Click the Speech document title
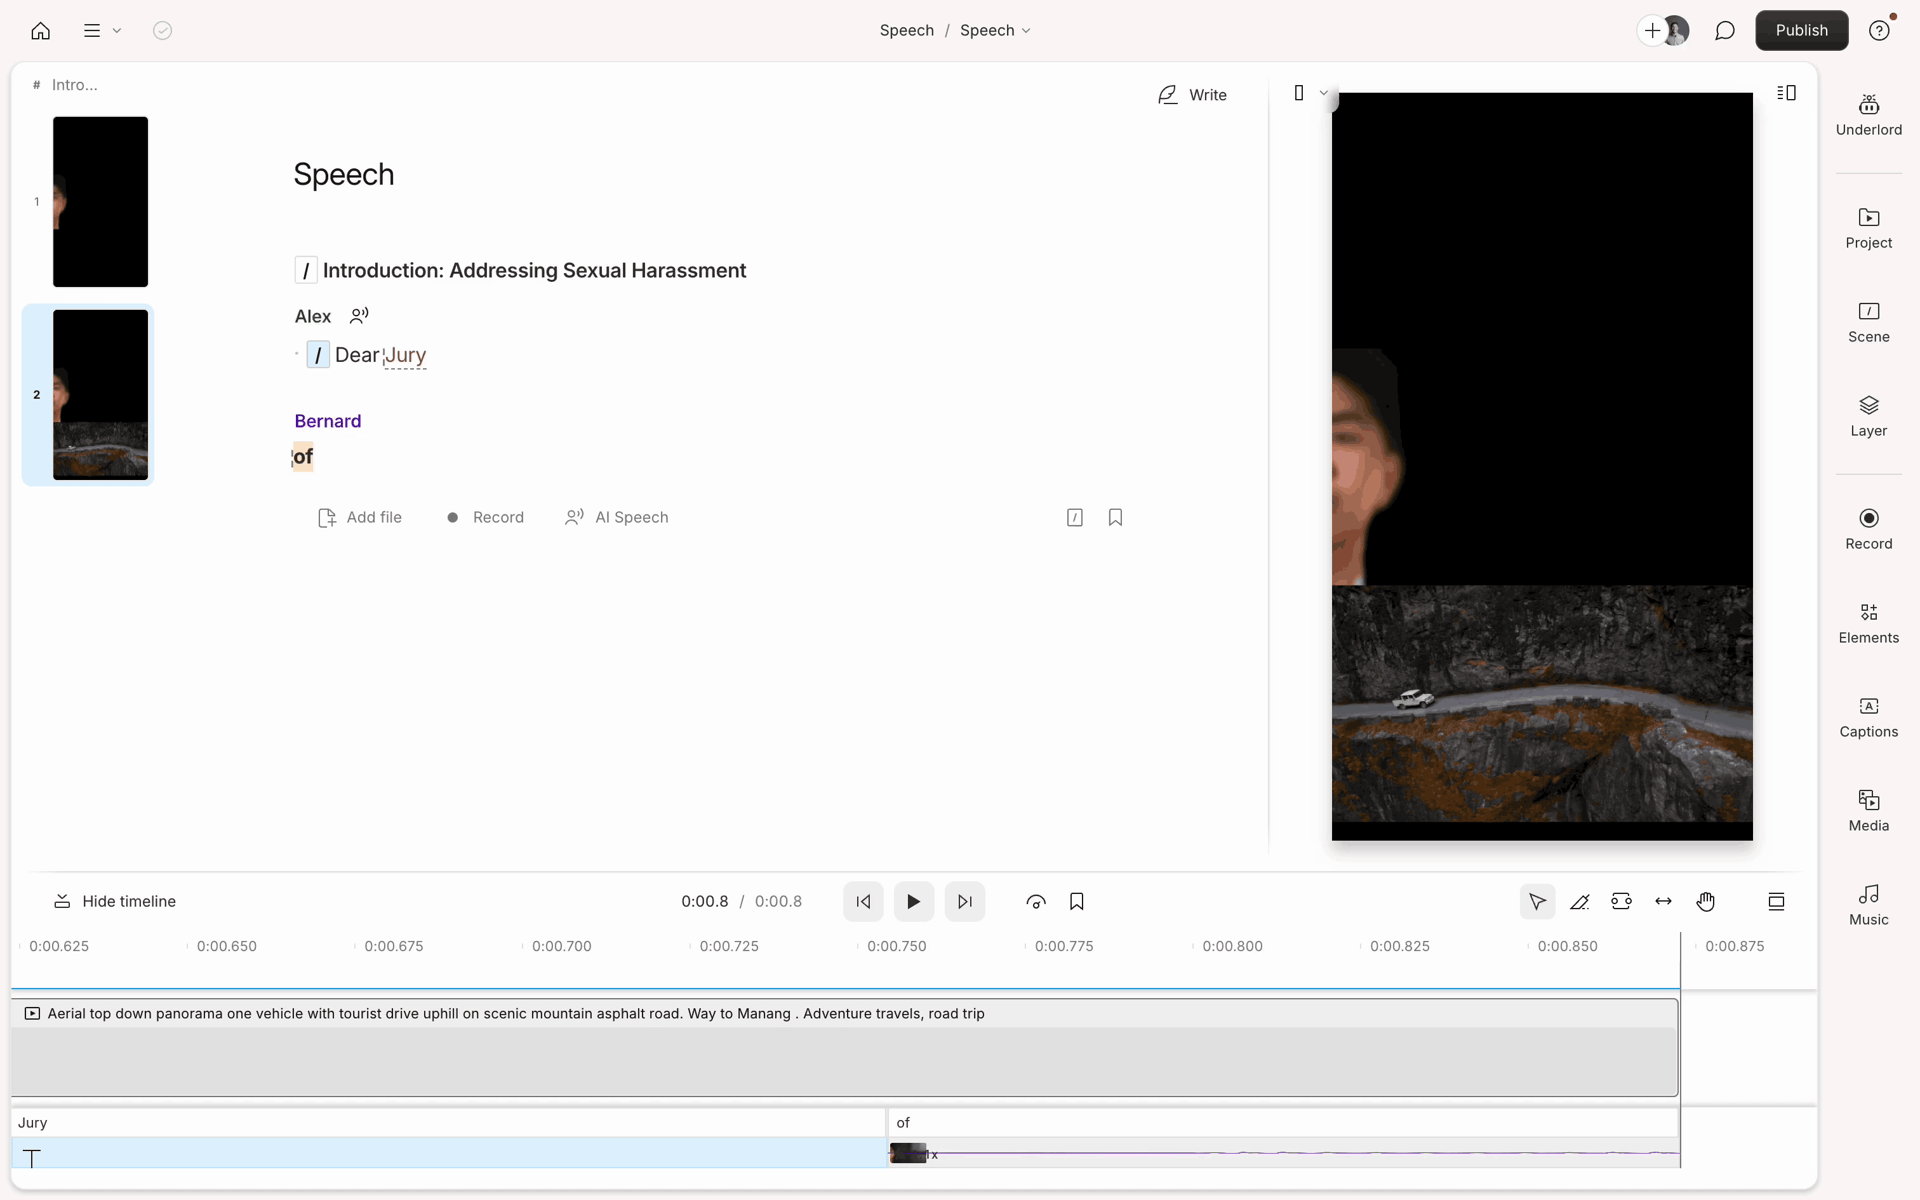Viewport: 1920px width, 1200px height. 343,174
